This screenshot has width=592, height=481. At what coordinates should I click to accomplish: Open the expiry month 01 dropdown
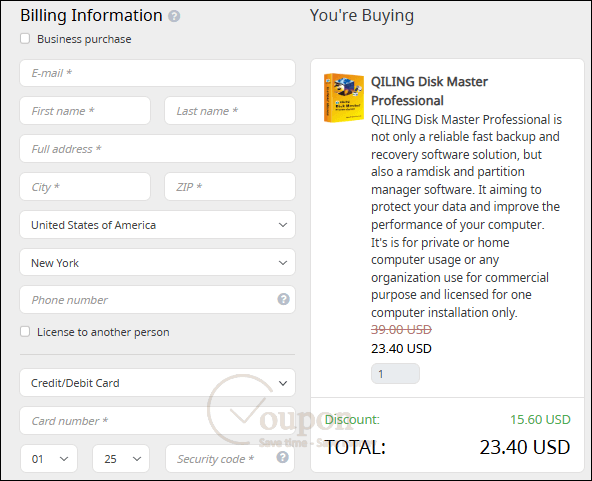[x=49, y=459]
